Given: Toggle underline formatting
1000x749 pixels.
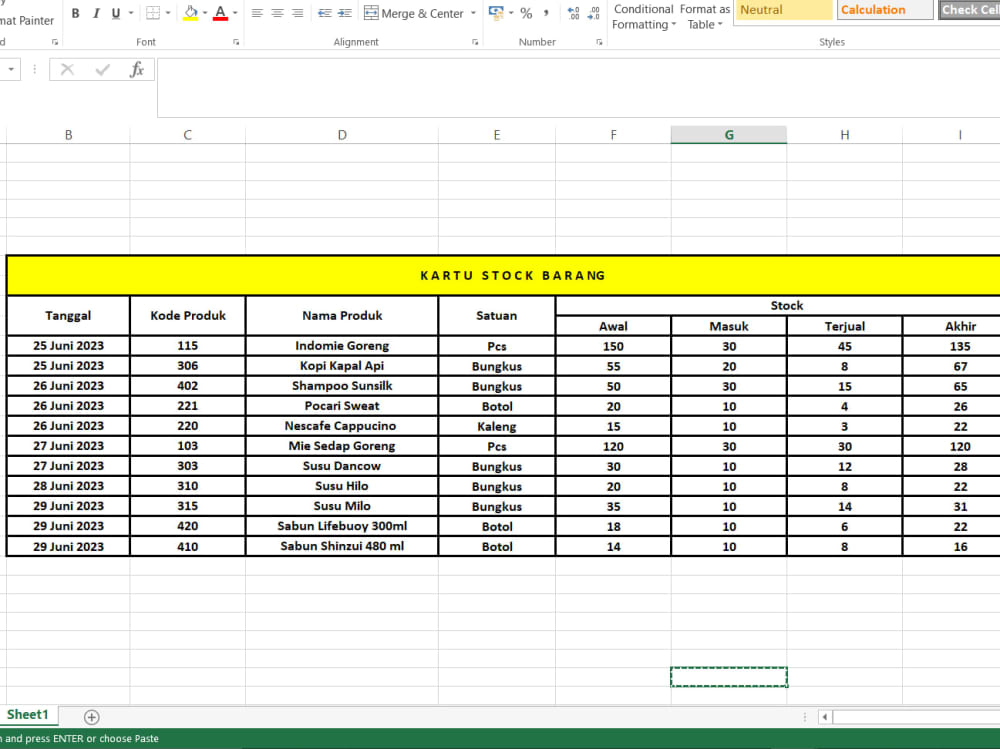Looking at the screenshot, I should (115, 13).
